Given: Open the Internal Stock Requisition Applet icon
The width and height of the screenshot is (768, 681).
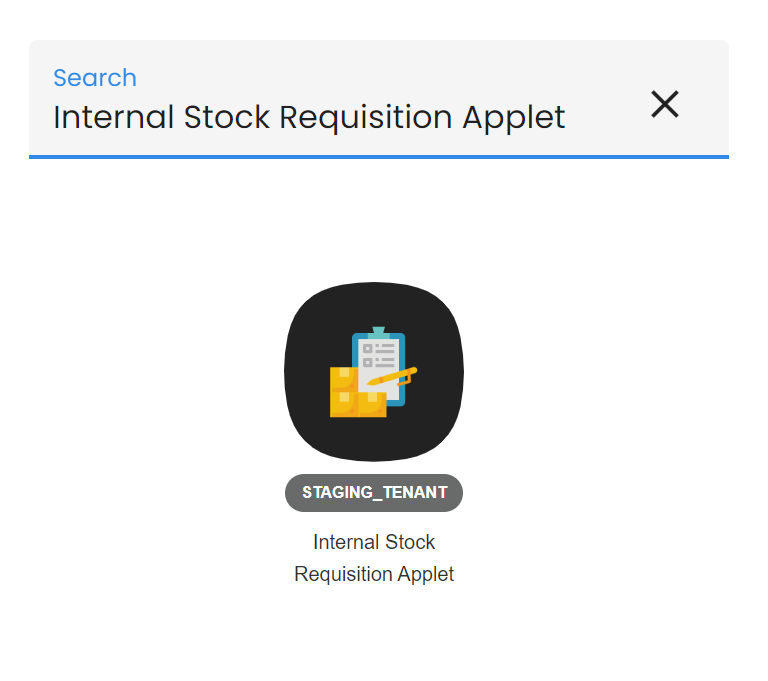Looking at the screenshot, I should pyautogui.click(x=374, y=371).
